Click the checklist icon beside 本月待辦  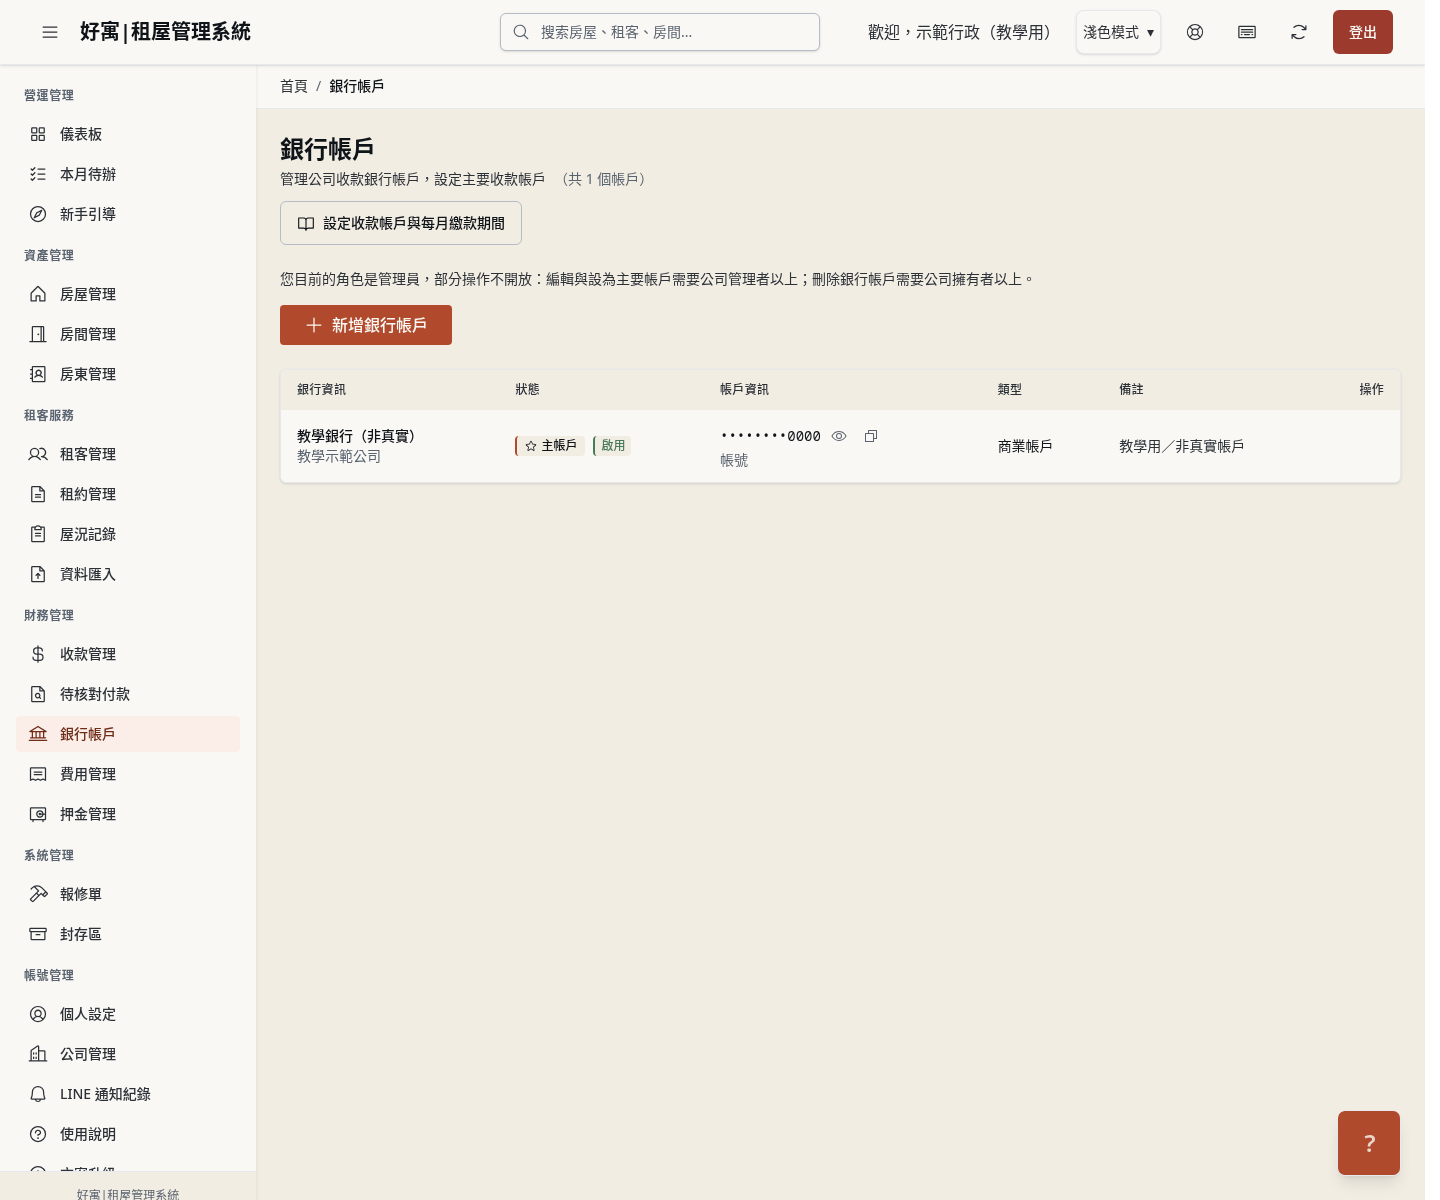tap(38, 174)
